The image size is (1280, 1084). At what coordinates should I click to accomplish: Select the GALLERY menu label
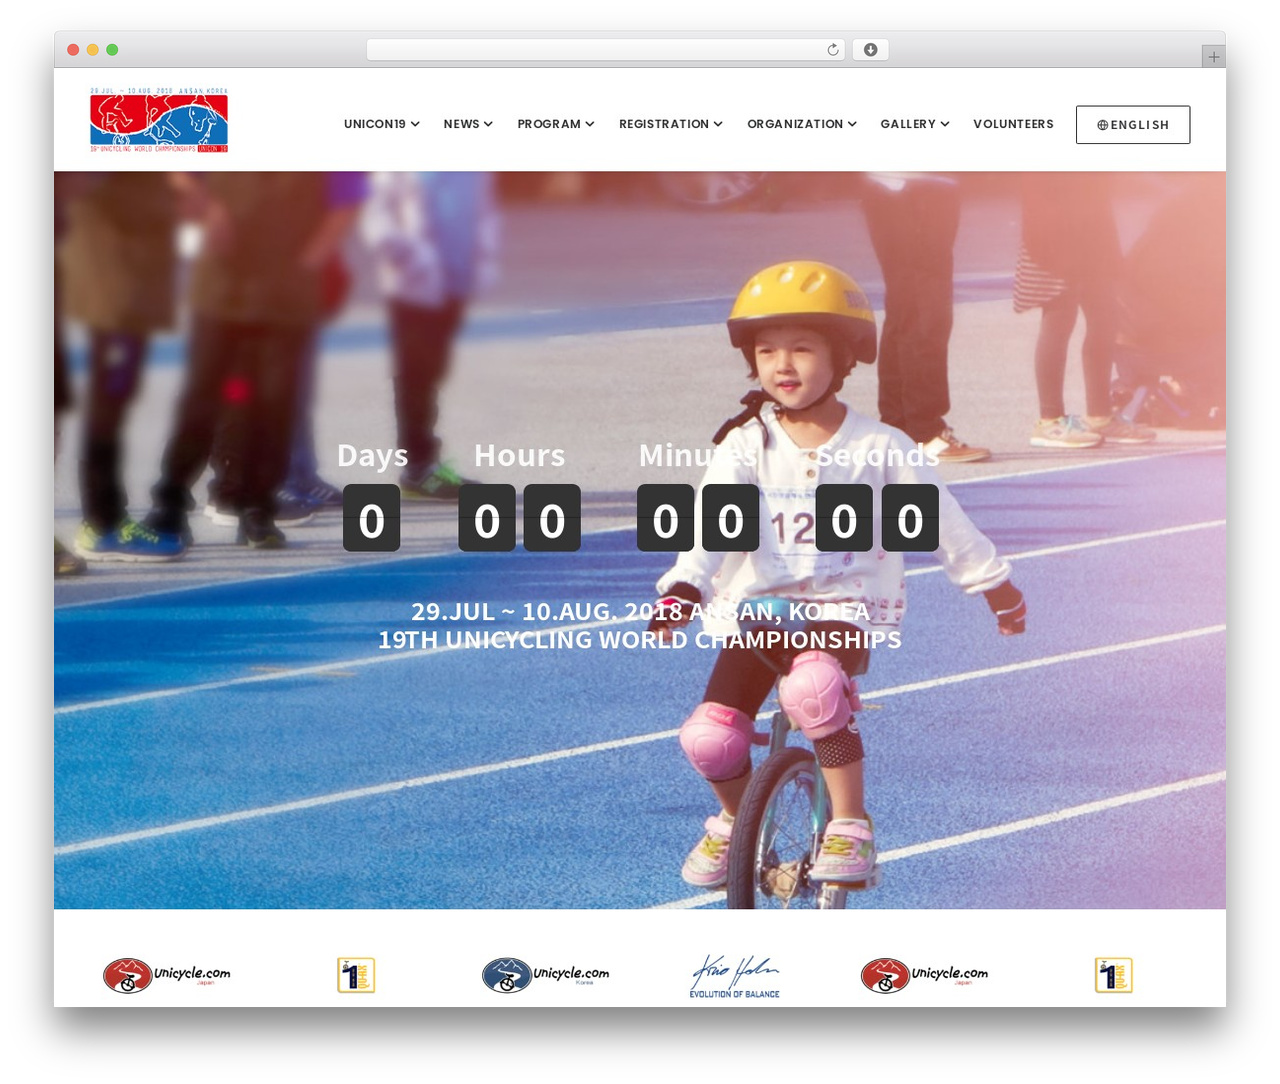pyautogui.click(x=908, y=124)
